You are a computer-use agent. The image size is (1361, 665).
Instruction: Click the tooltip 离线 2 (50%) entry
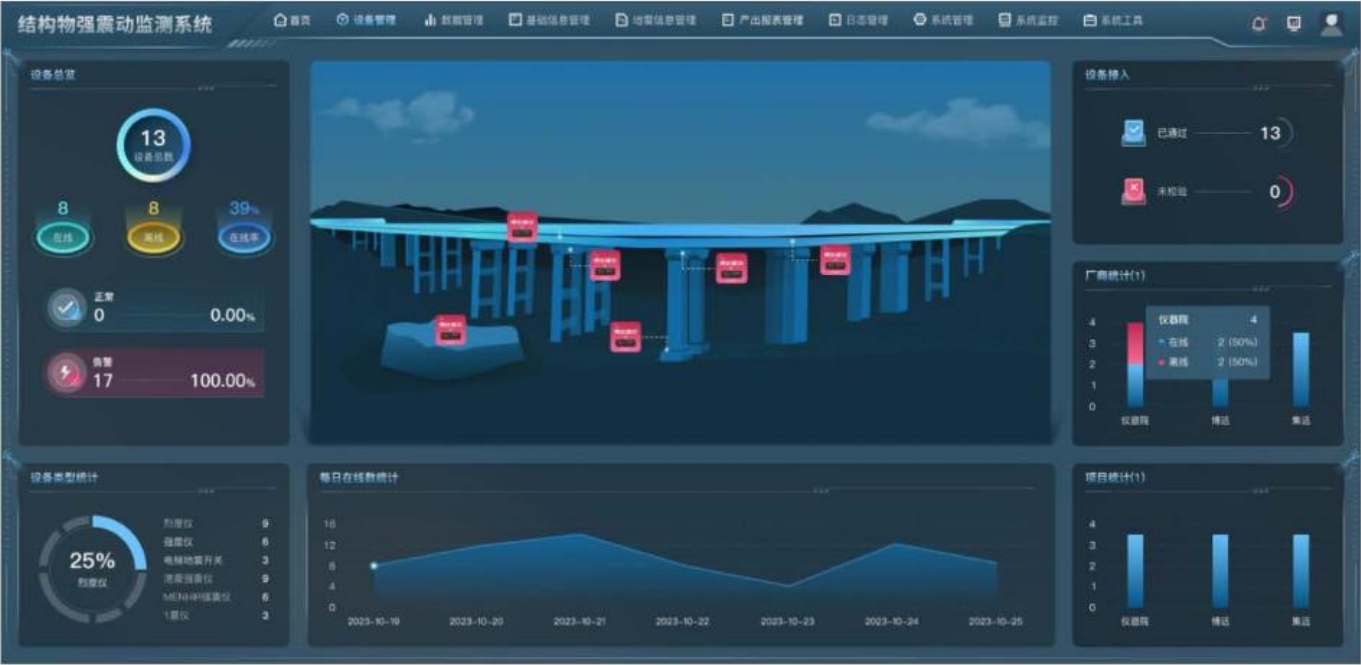coord(1208,362)
